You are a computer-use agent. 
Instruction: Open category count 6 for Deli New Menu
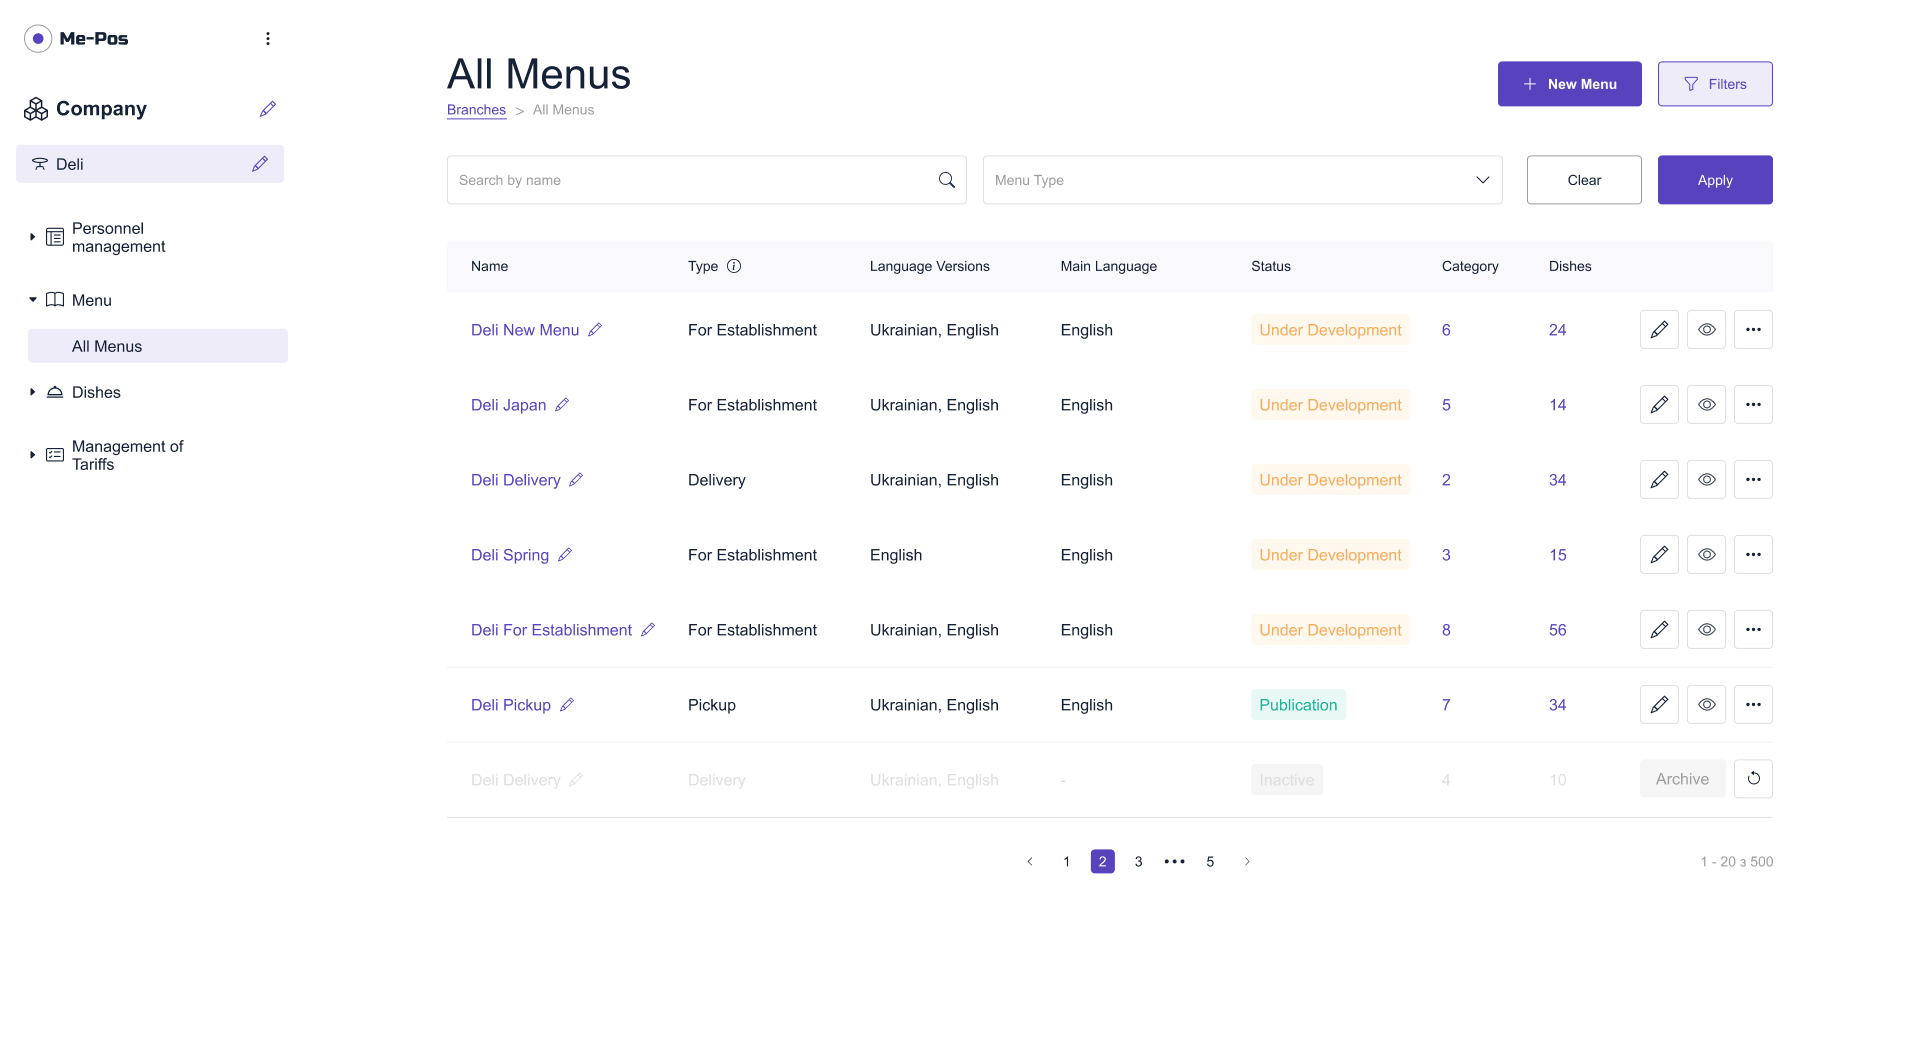[x=1446, y=330]
